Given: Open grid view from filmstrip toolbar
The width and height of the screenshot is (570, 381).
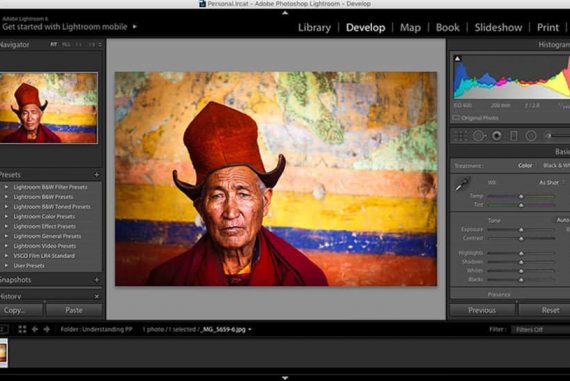Looking at the screenshot, I should pyautogui.click(x=22, y=329).
